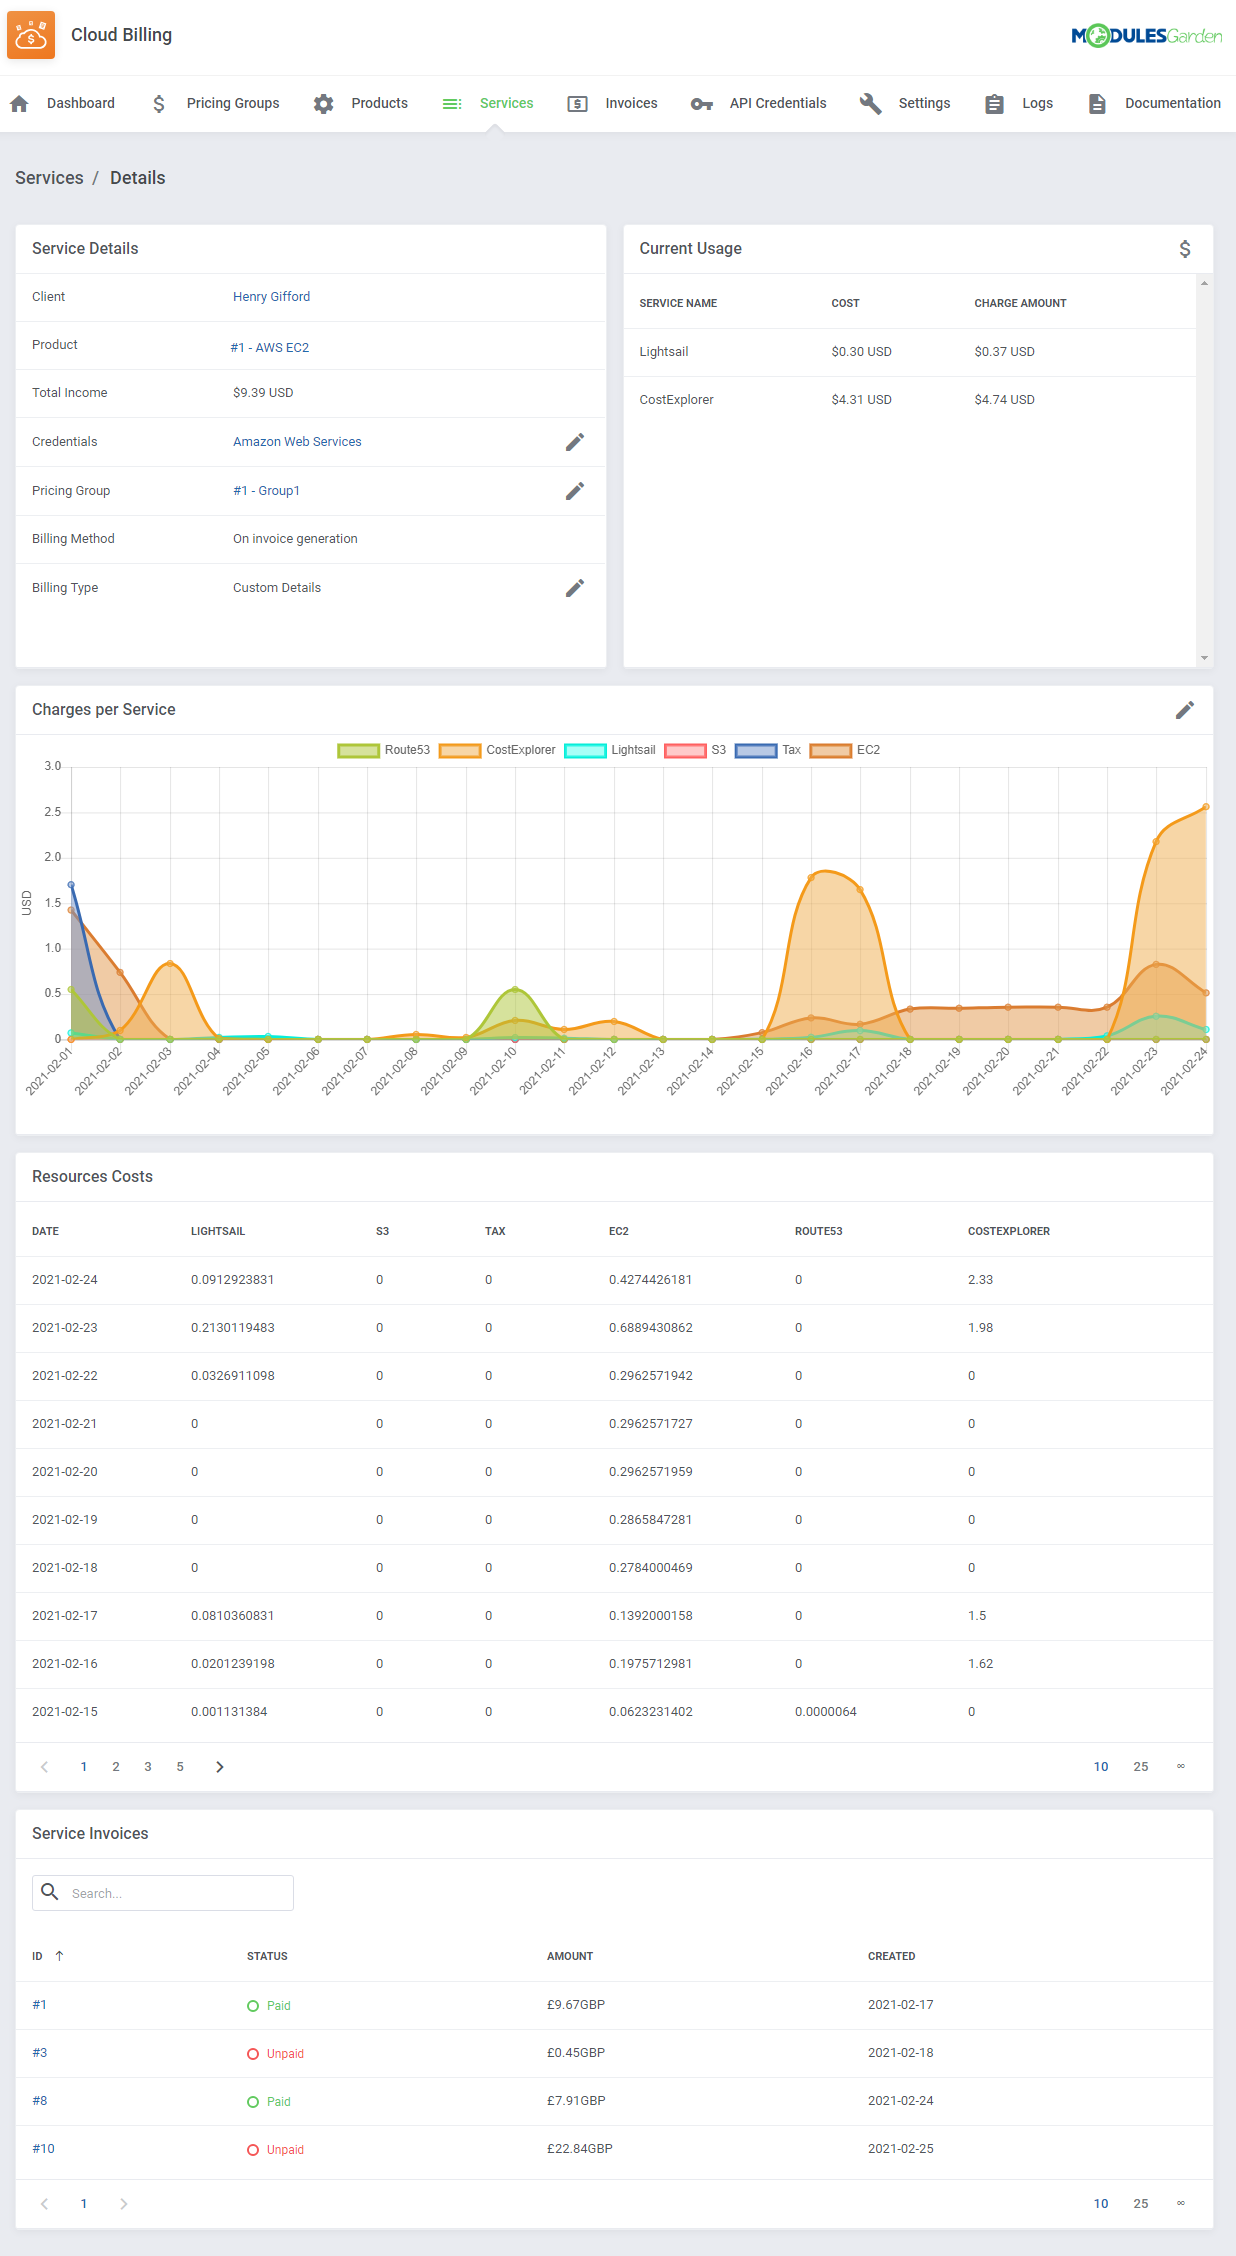This screenshot has width=1236, height=2256.
Task: Click the Lightsail charge amount $0.37 USD
Action: click(x=1004, y=352)
